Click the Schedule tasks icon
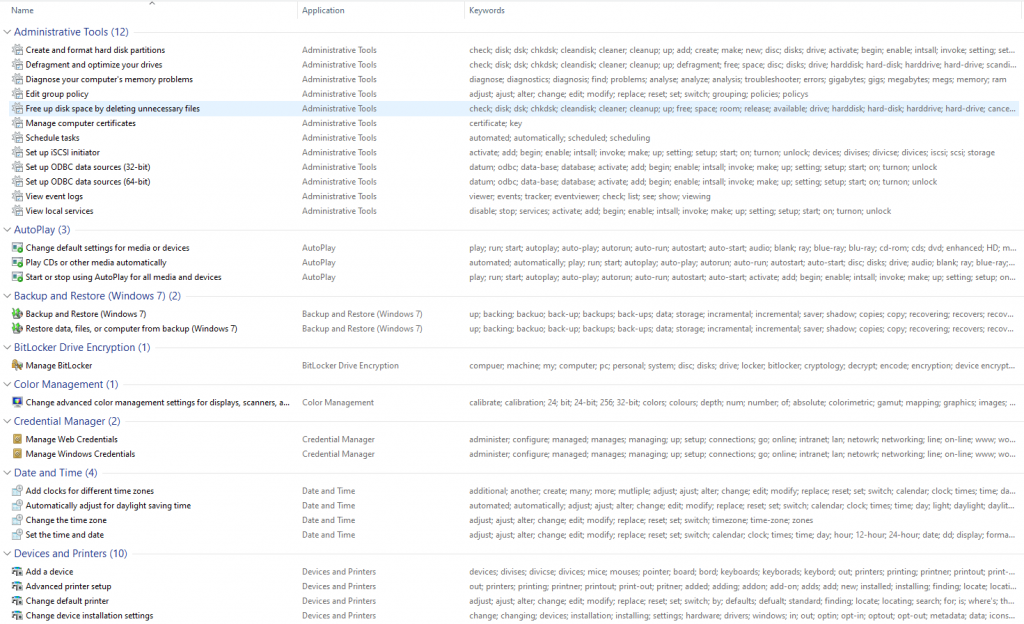 (18, 138)
